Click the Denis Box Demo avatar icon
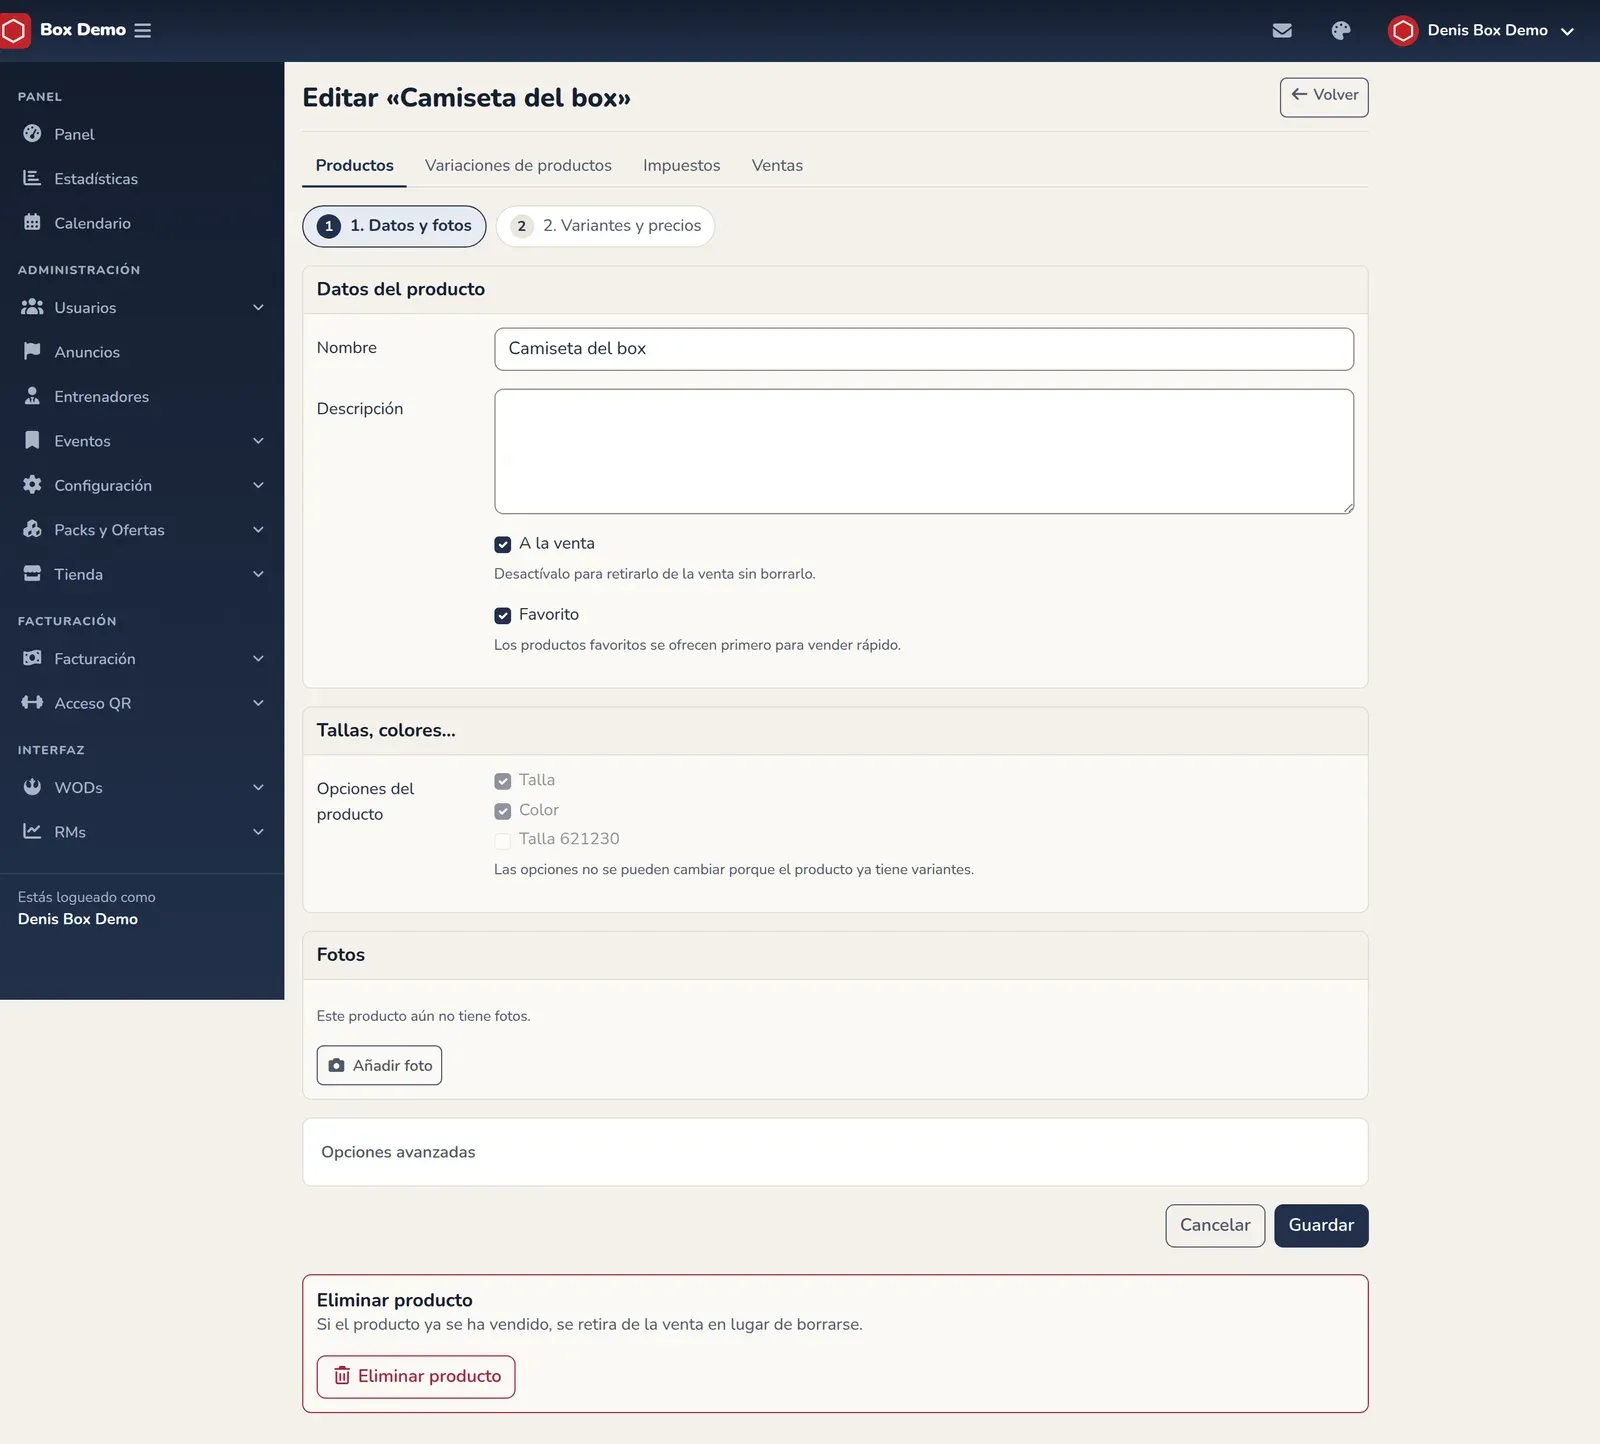This screenshot has width=1600, height=1444. (x=1403, y=31)
